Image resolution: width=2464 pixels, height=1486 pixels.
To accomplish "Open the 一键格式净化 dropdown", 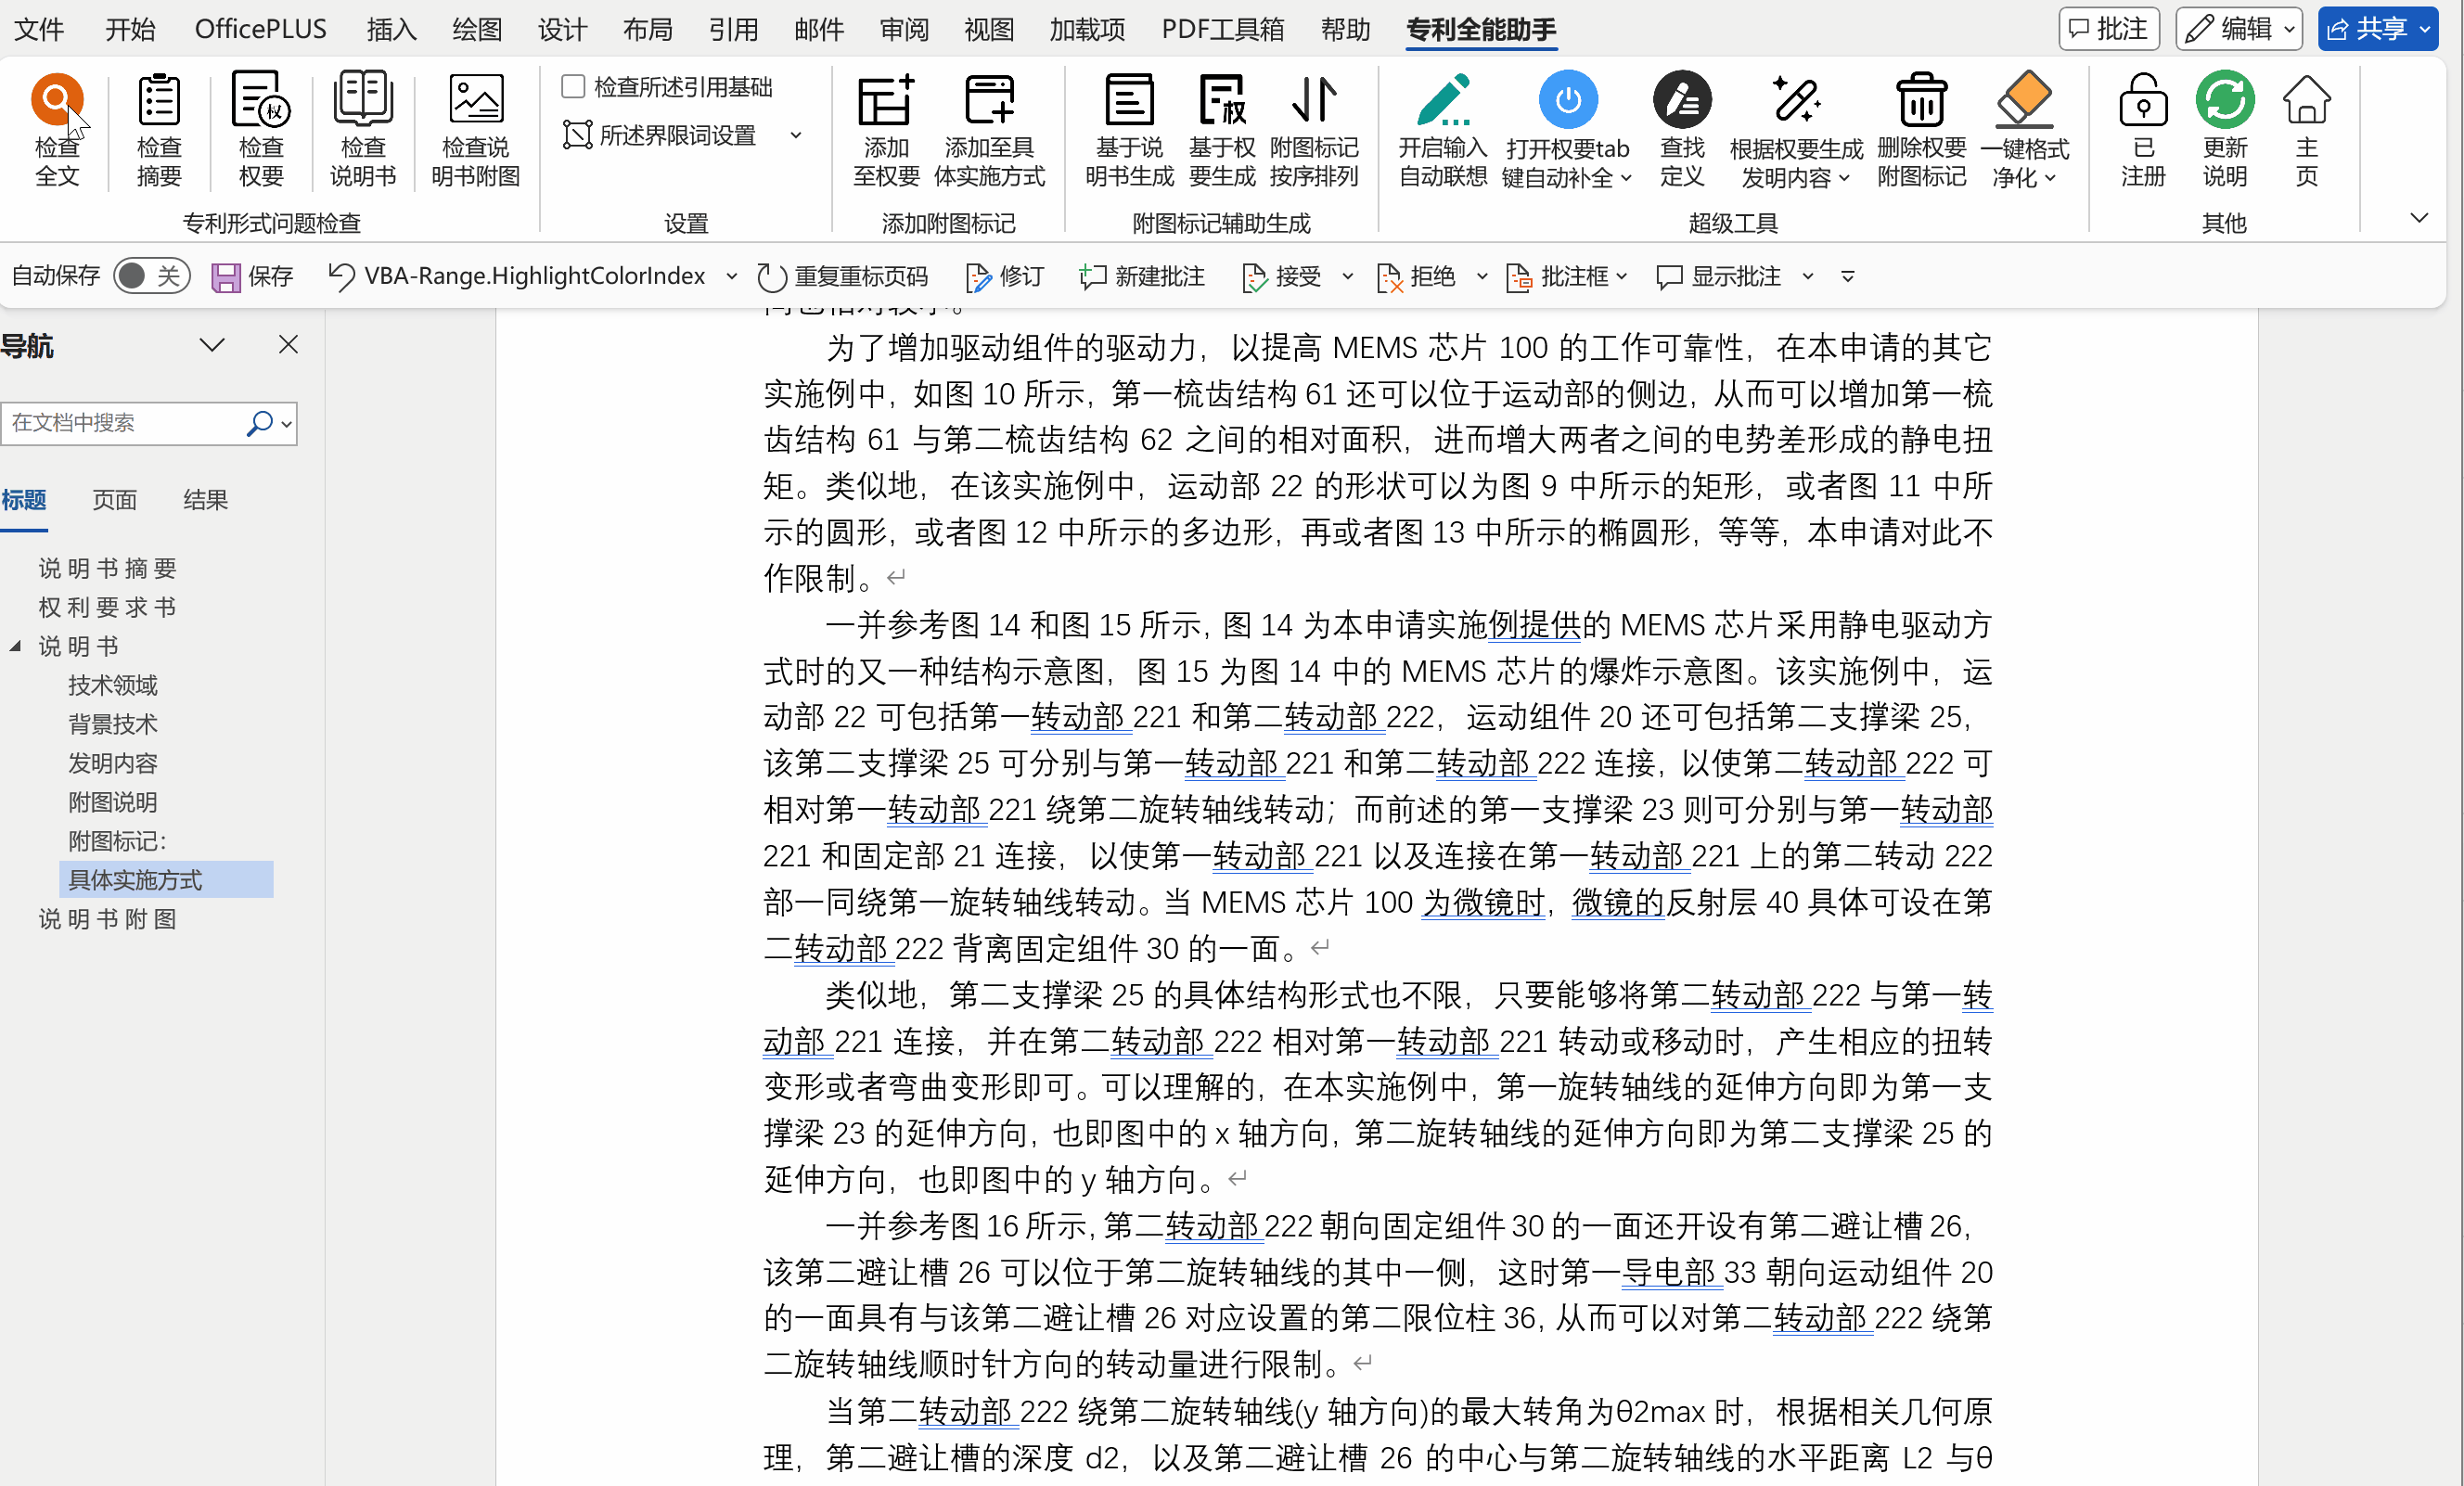I will coord(2050,178).
